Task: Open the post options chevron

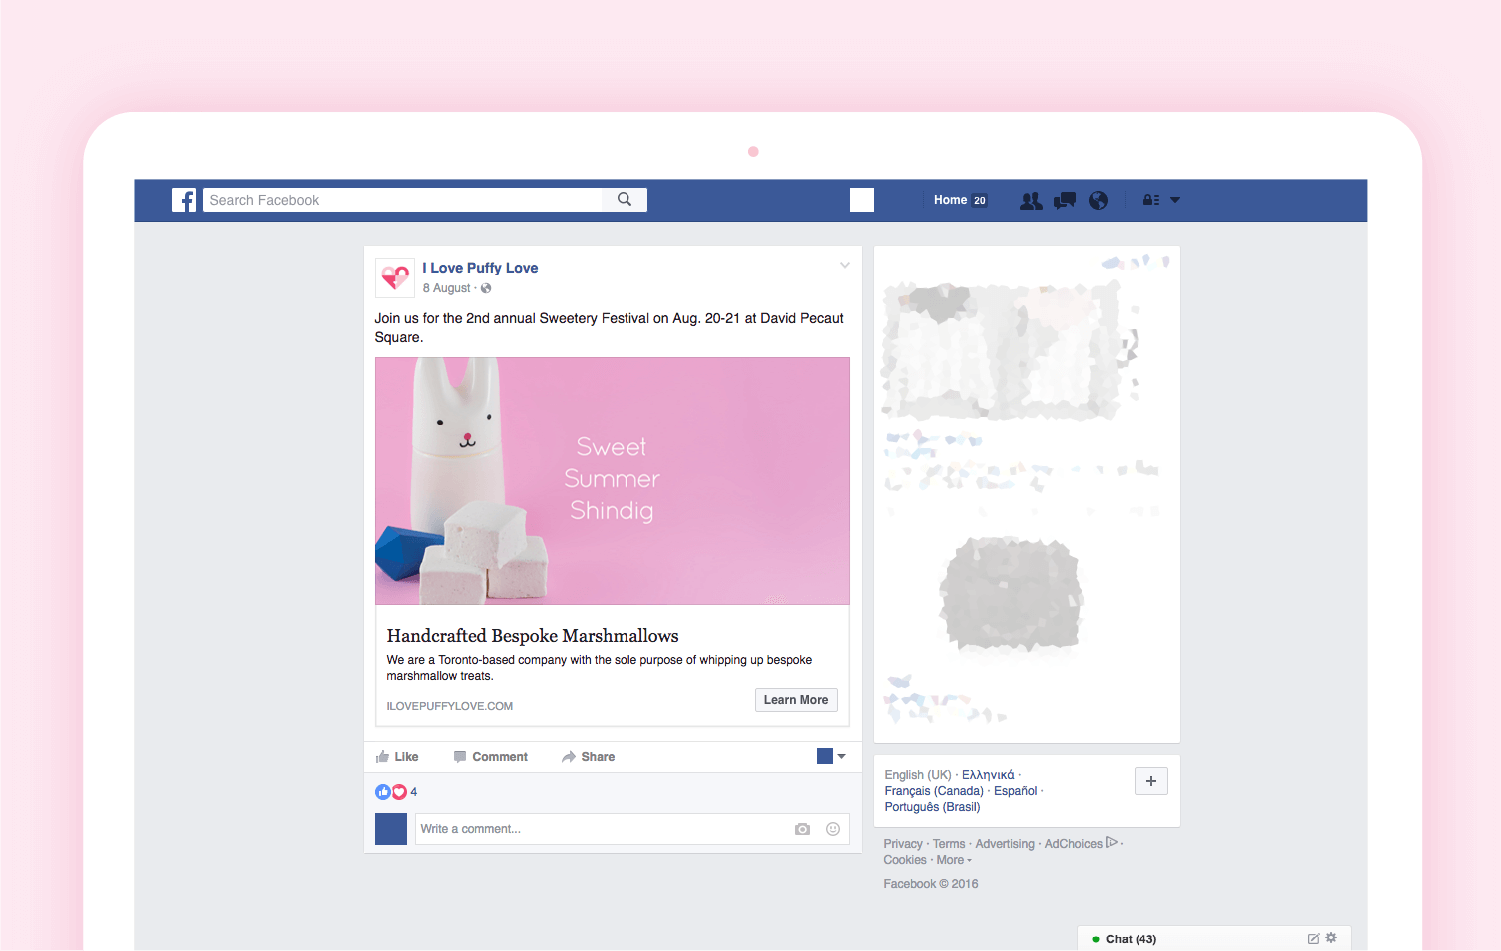Action: click(845, 266)
